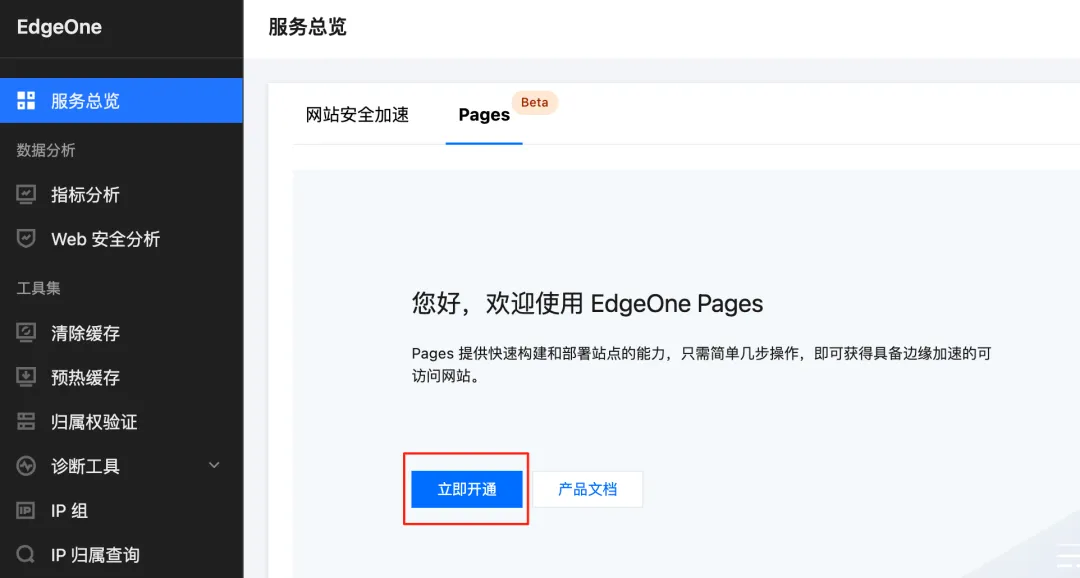Click the IP 归属查询 magnifier icon
1080x578 pixels.
27,555
